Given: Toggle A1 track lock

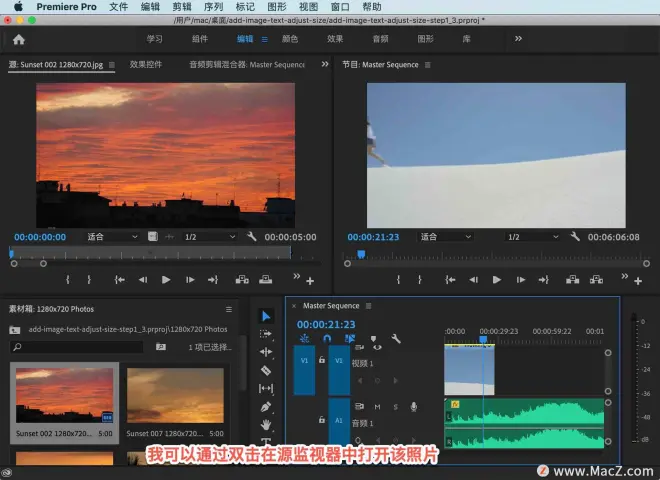Looking at the screenshot, I should click(322, 420).
